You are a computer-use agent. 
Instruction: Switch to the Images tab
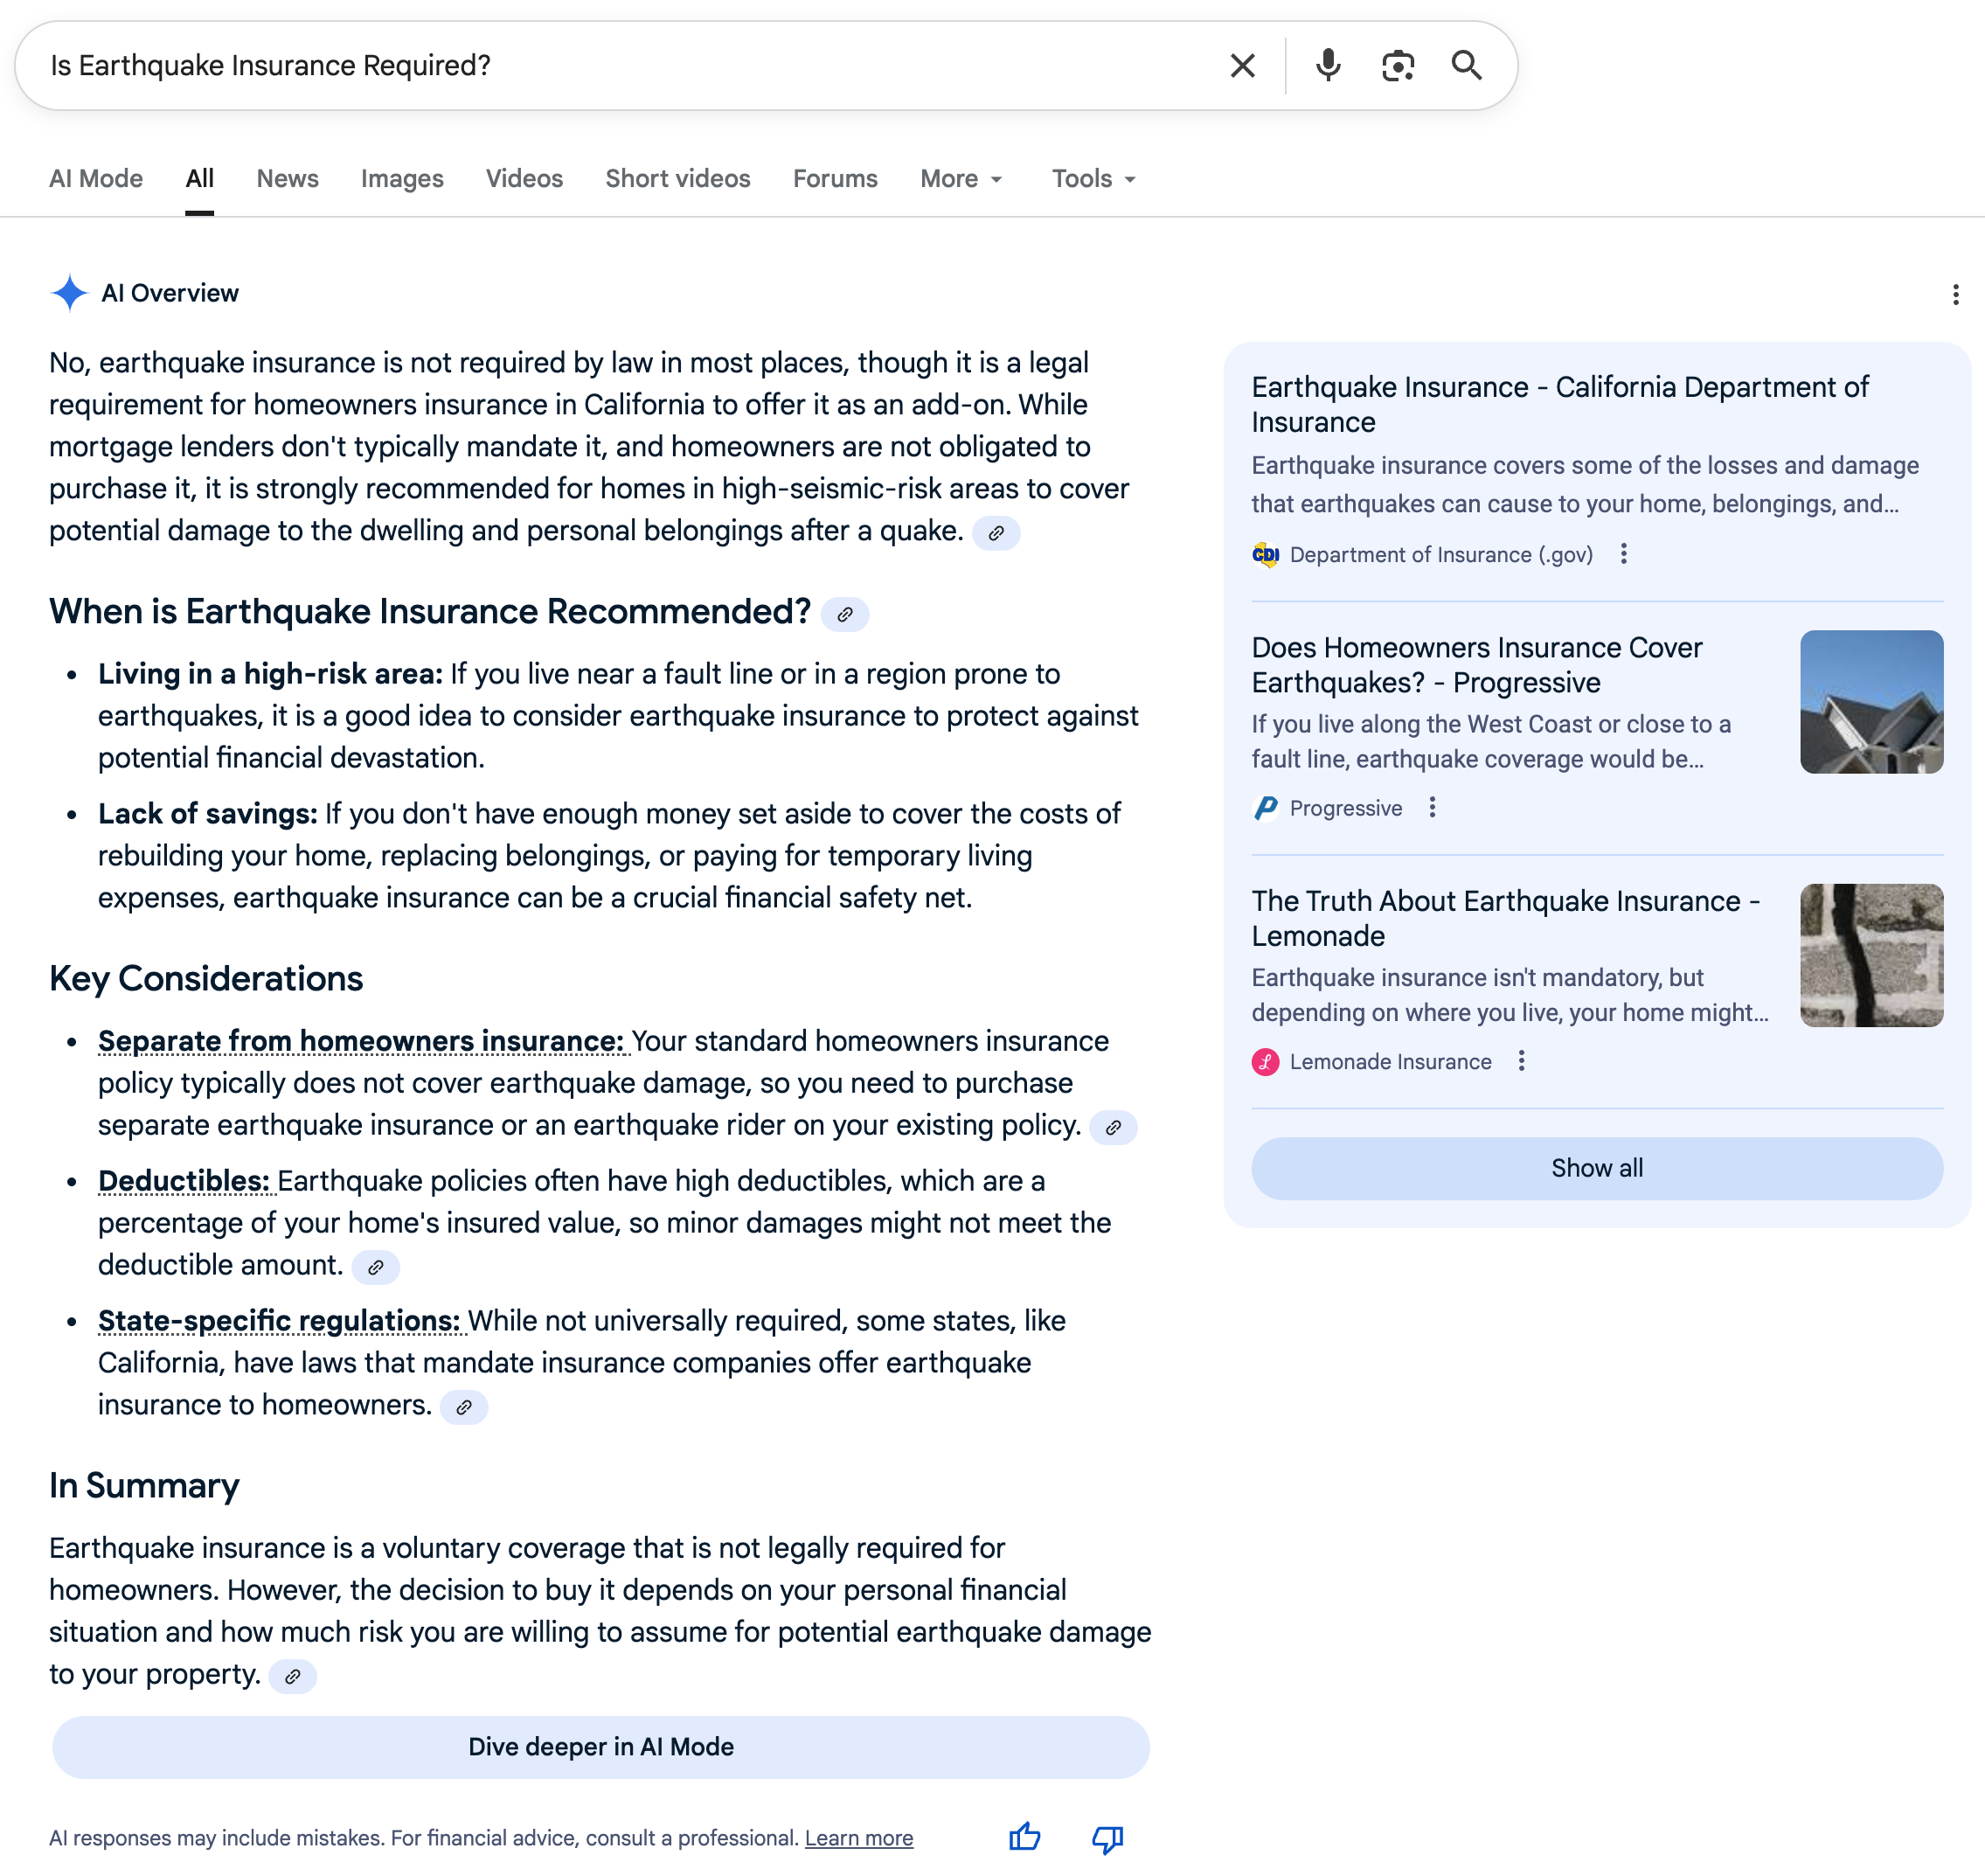(401, 178)
